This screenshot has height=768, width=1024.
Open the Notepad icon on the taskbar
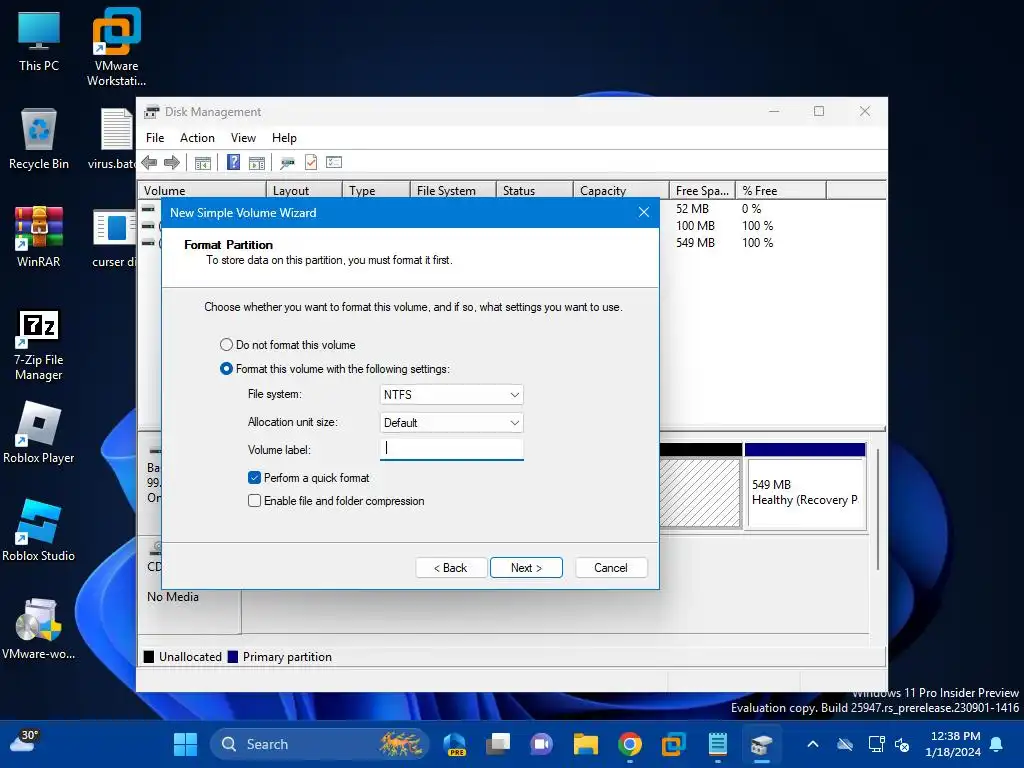pyautogui.click(x=718, y=744)
